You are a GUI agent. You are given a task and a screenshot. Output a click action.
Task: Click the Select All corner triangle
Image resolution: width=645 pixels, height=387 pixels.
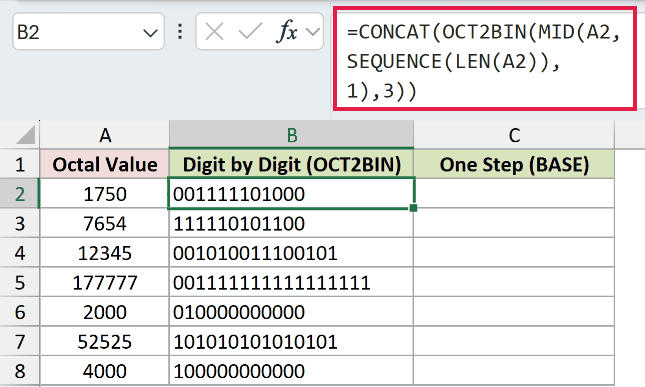pos(26,135)
